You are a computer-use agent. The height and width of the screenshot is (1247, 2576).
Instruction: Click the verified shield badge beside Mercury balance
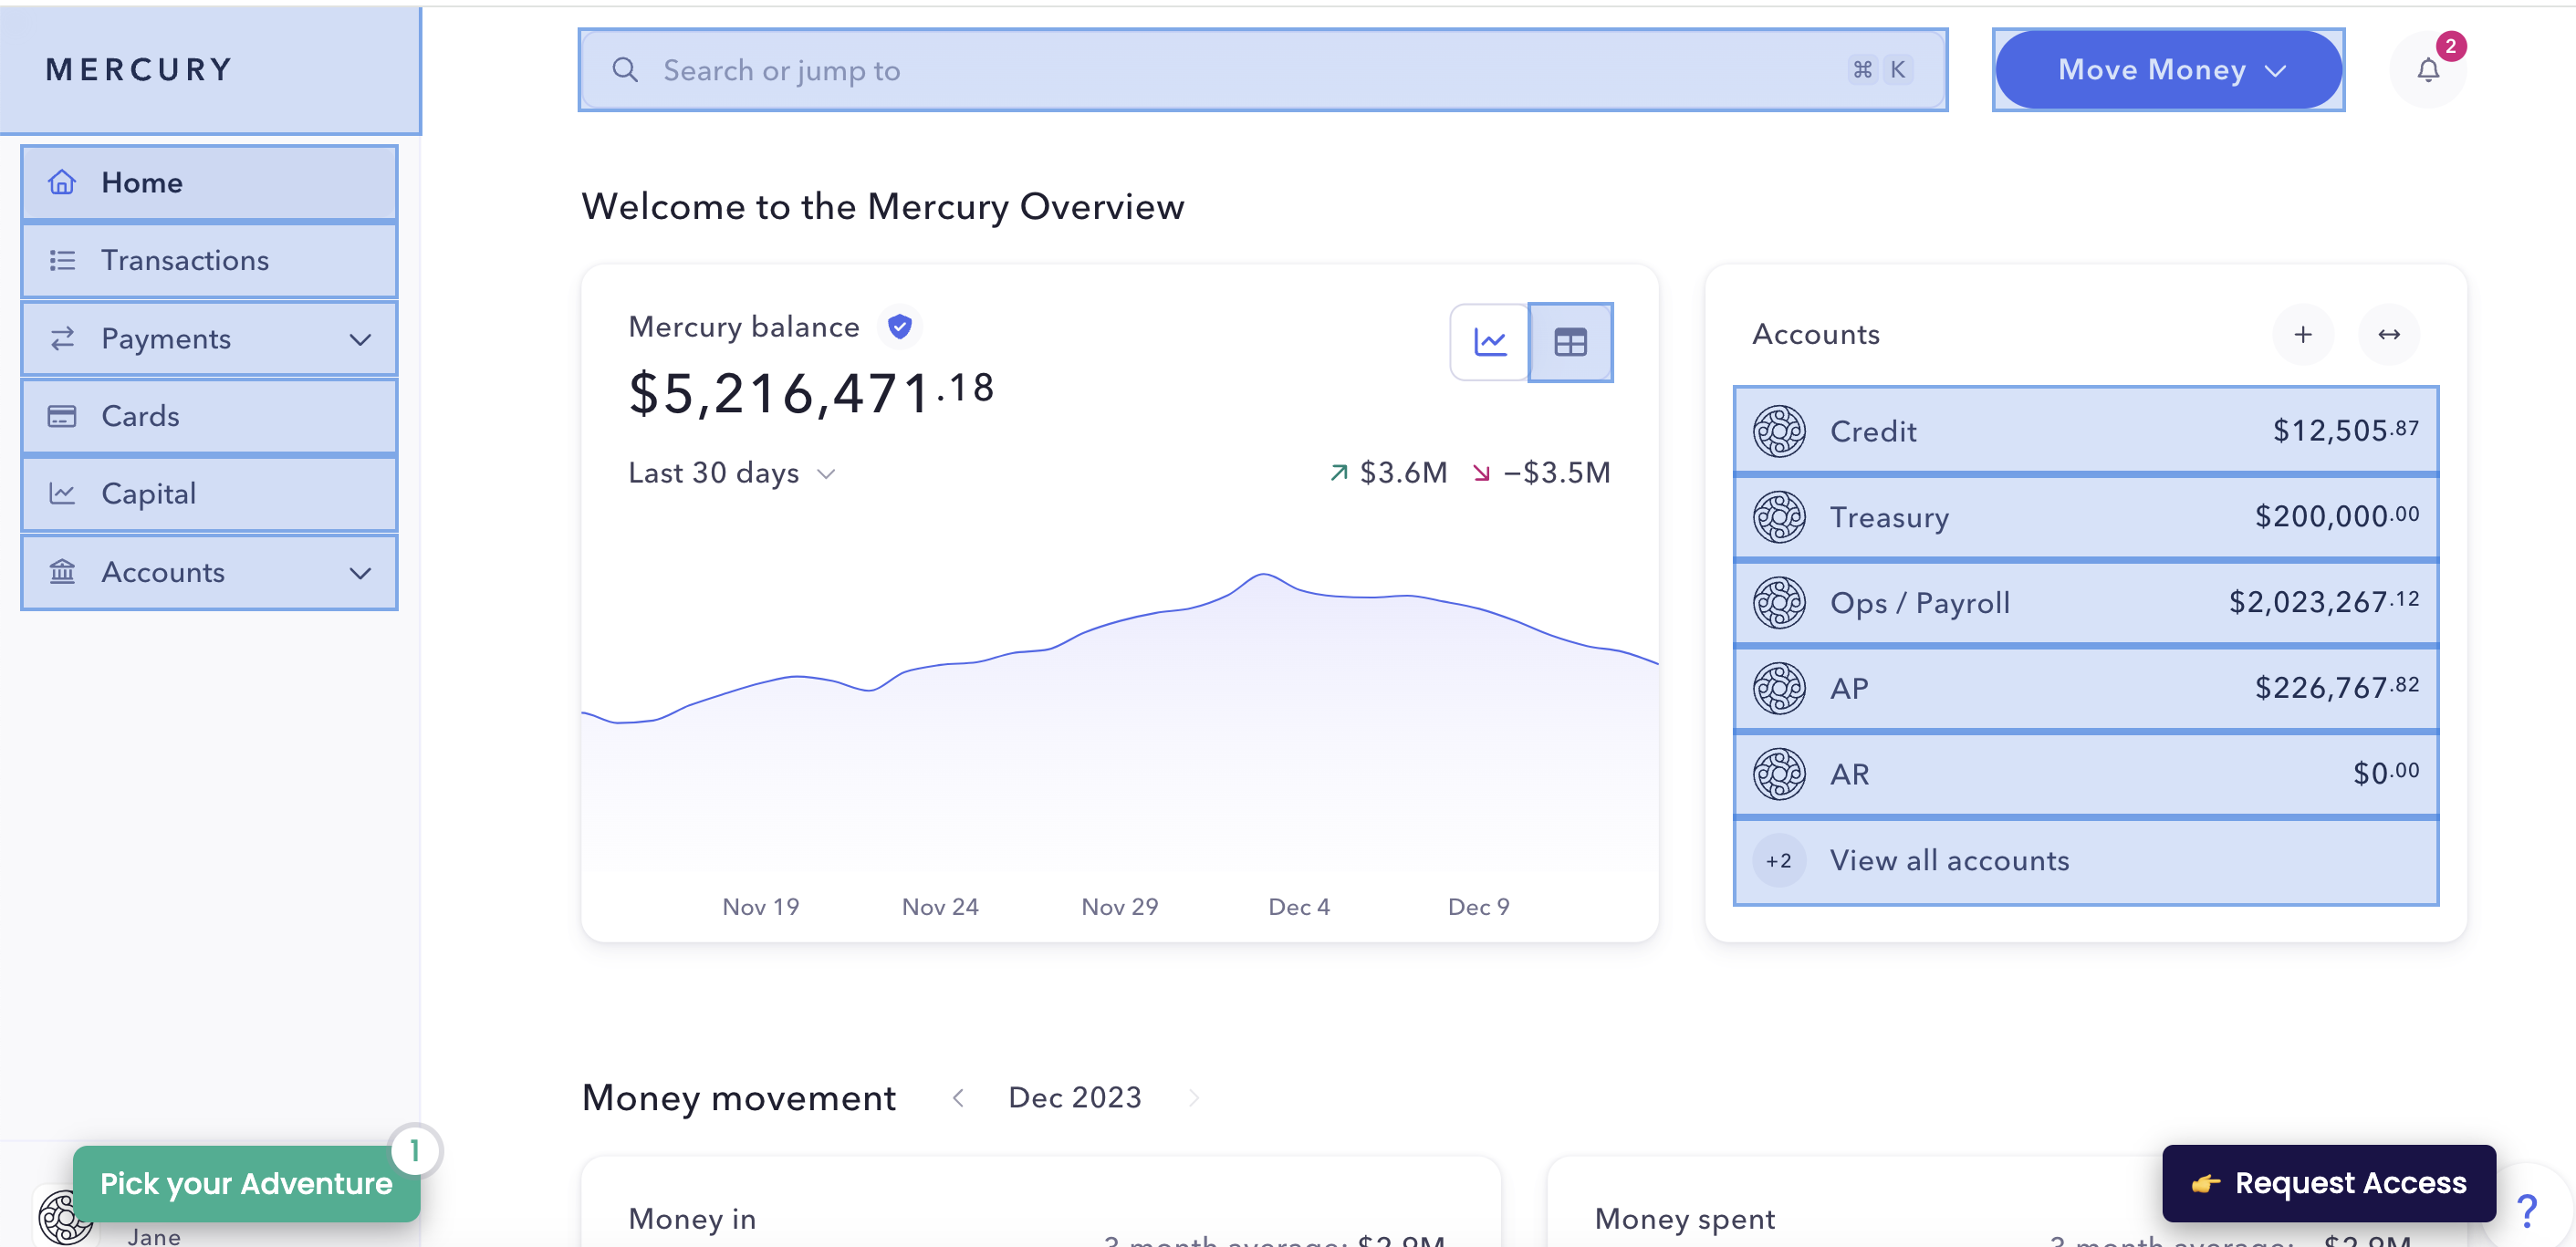(x=900, y=326)
